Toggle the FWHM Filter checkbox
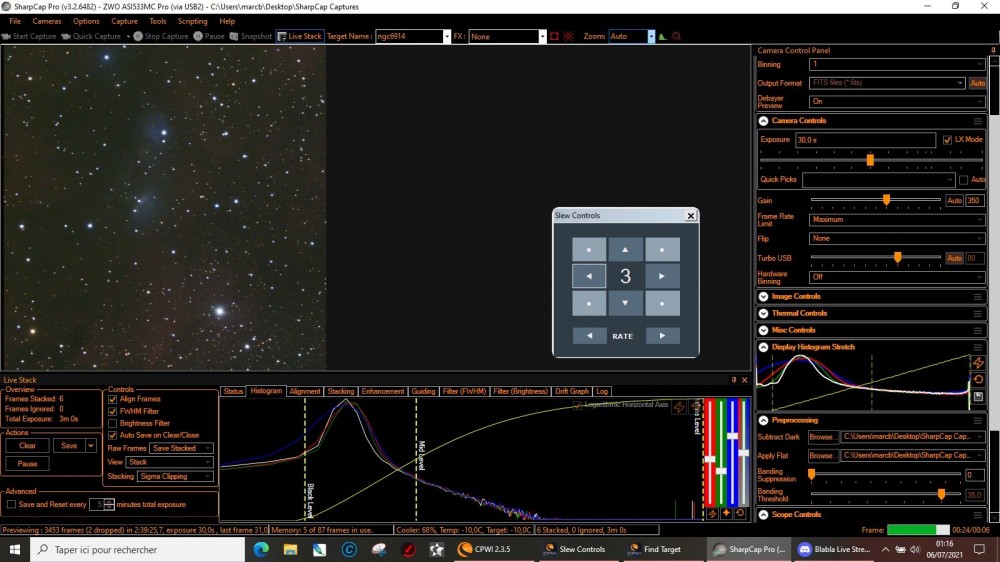Image resolution: width=1000 pixels, height=562 pixels. 113,411
